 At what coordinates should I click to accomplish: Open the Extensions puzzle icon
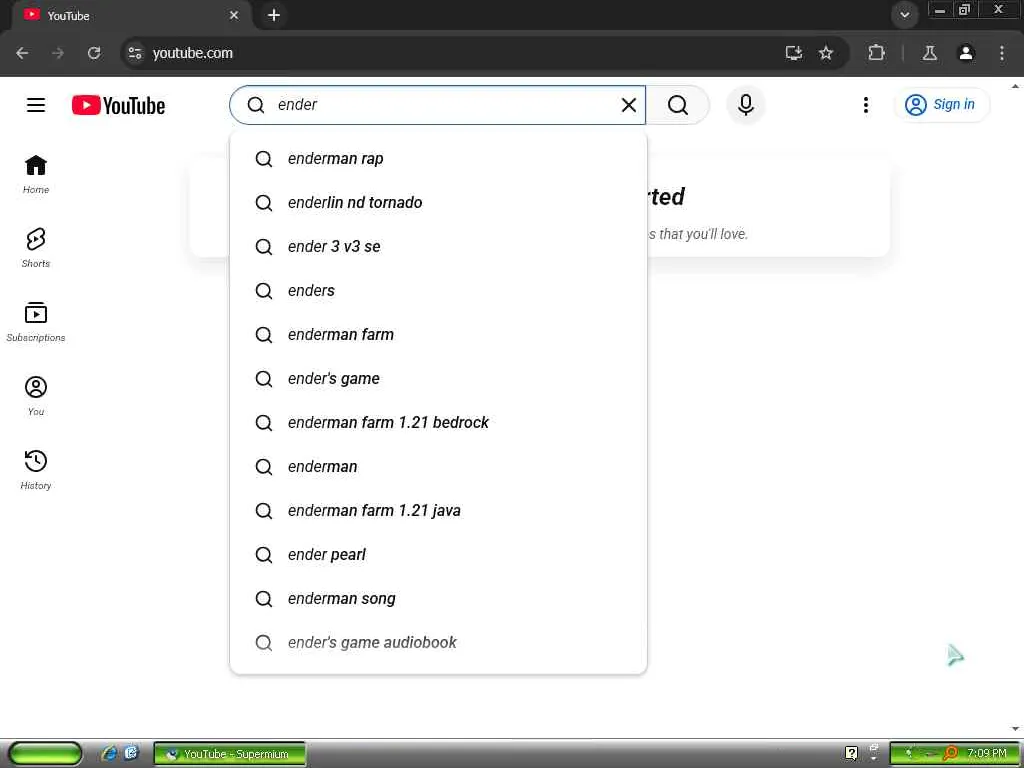point(876,53)
